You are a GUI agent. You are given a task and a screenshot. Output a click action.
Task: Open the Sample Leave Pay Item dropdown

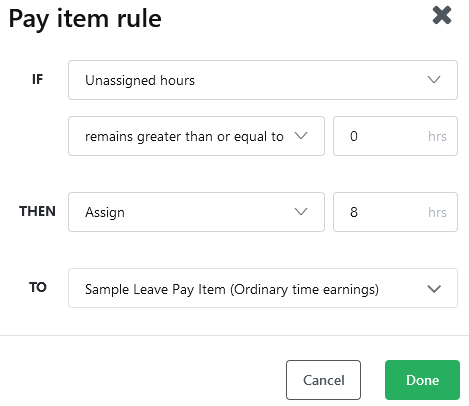[263, 288]
